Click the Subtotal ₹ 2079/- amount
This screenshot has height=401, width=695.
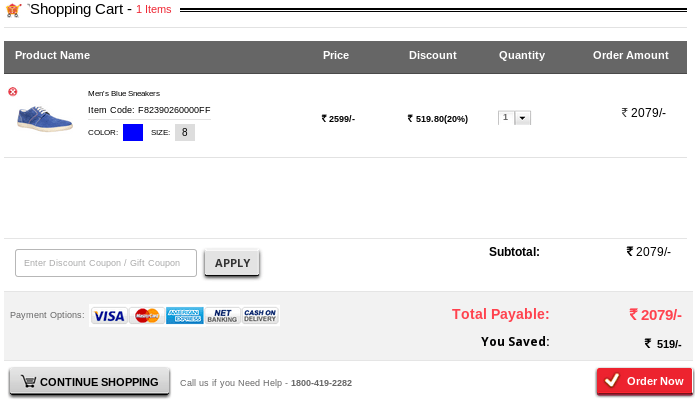pos(648,252)
